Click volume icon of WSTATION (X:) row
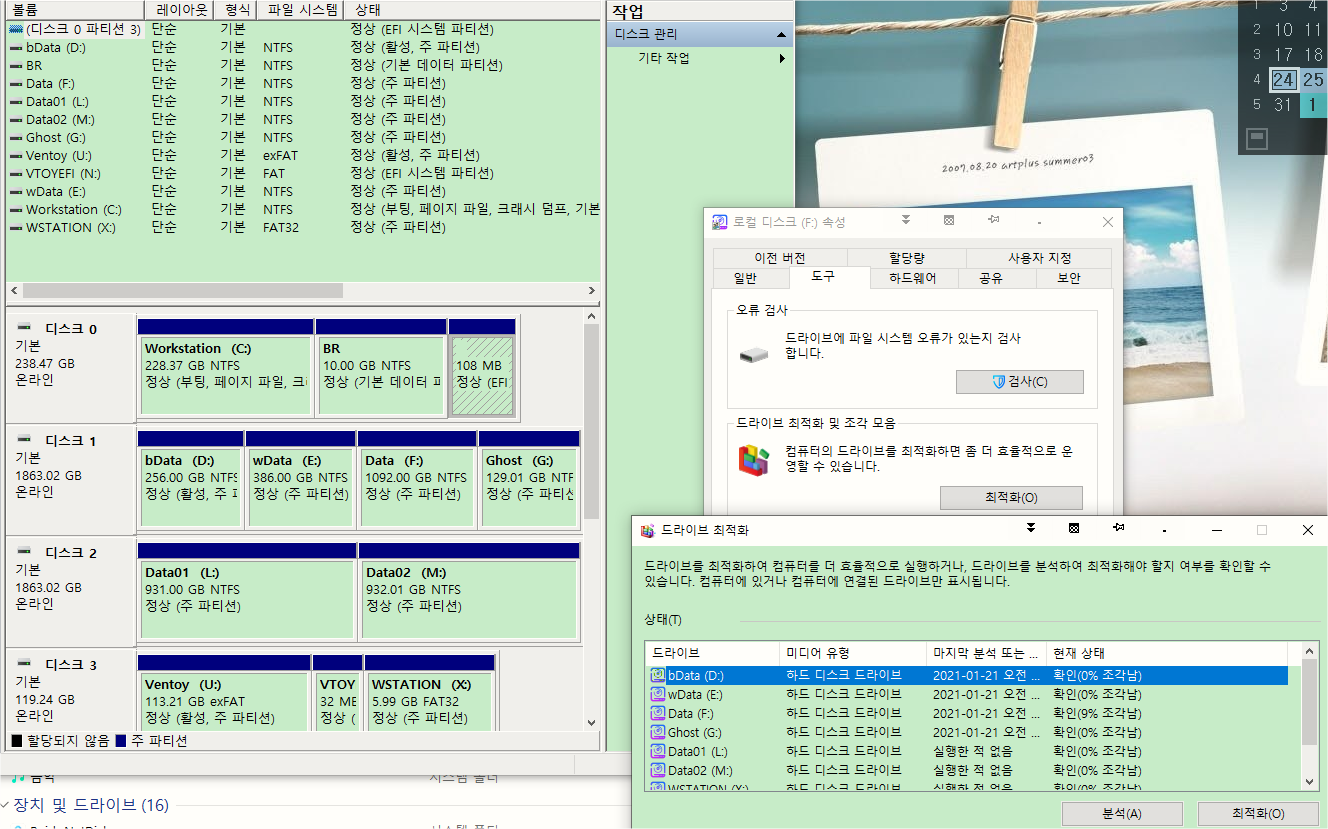 (x=15, y=227)
